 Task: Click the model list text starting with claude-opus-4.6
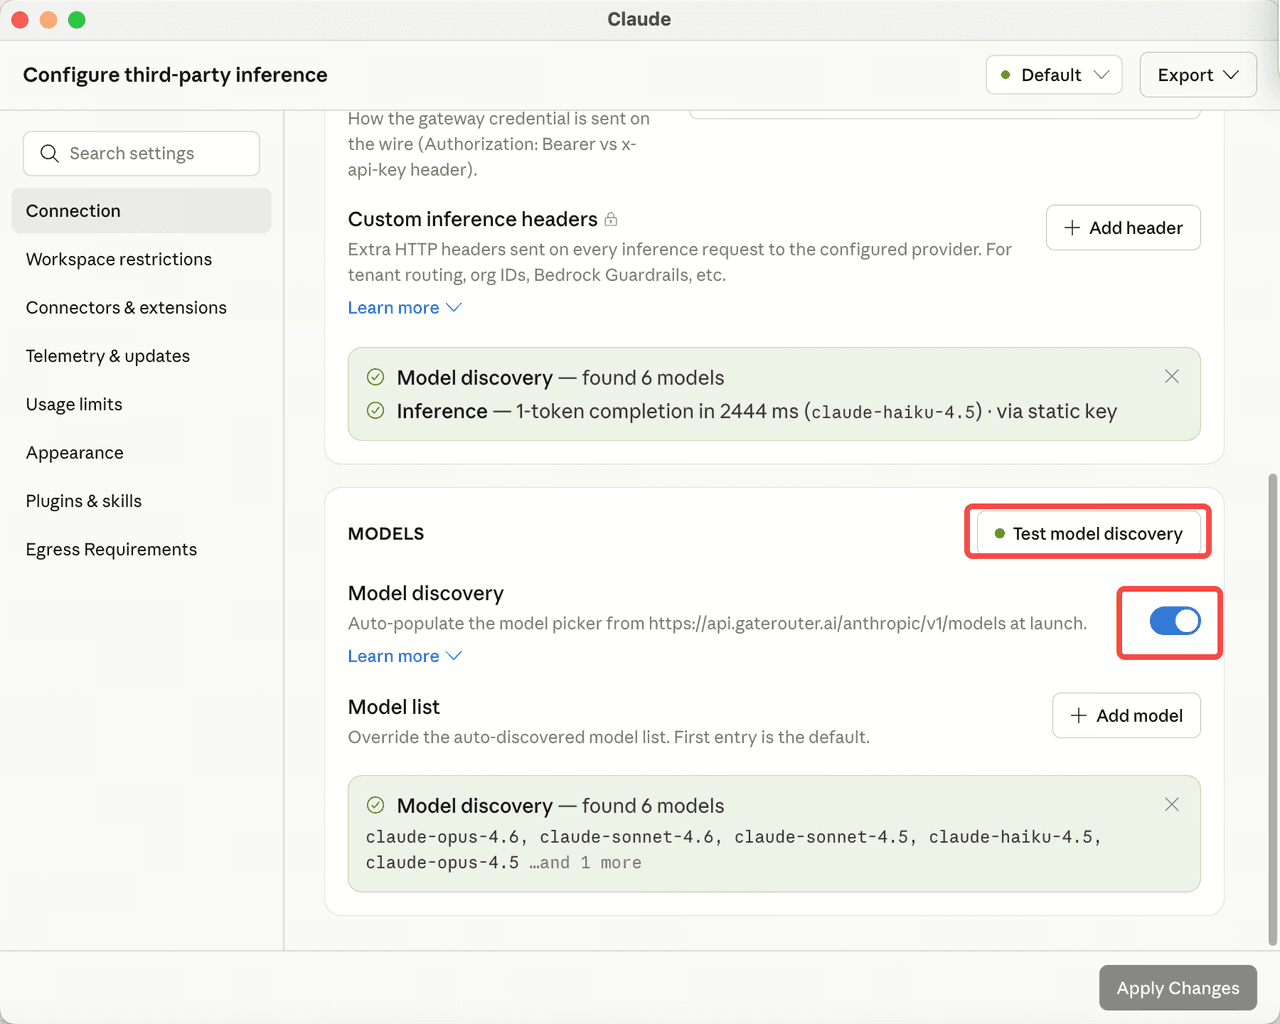point(733,849)
